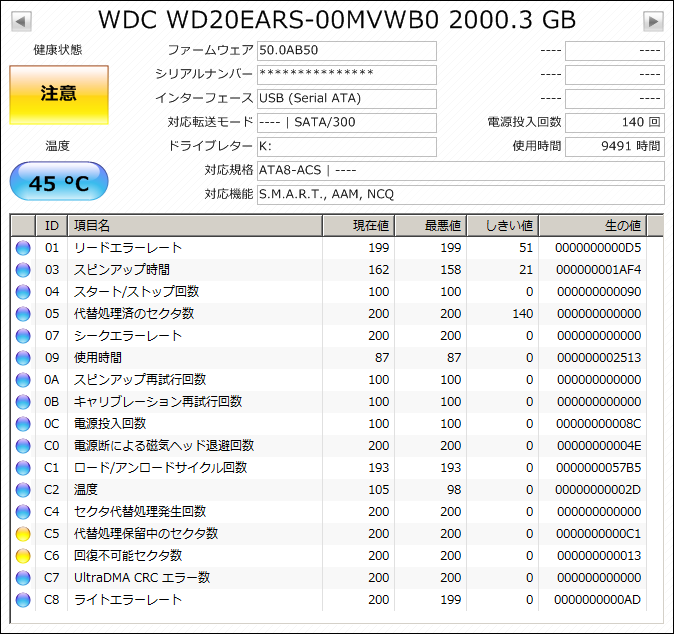Go to next disk with right arrow

(653, 21)
